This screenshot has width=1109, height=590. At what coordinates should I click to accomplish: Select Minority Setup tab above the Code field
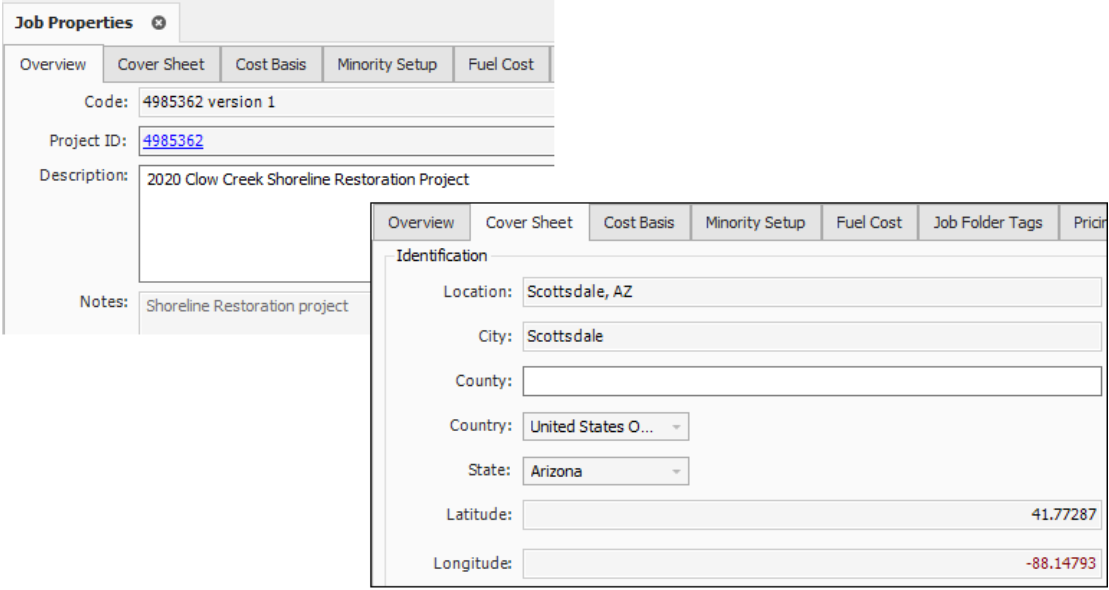pos(387,65)
